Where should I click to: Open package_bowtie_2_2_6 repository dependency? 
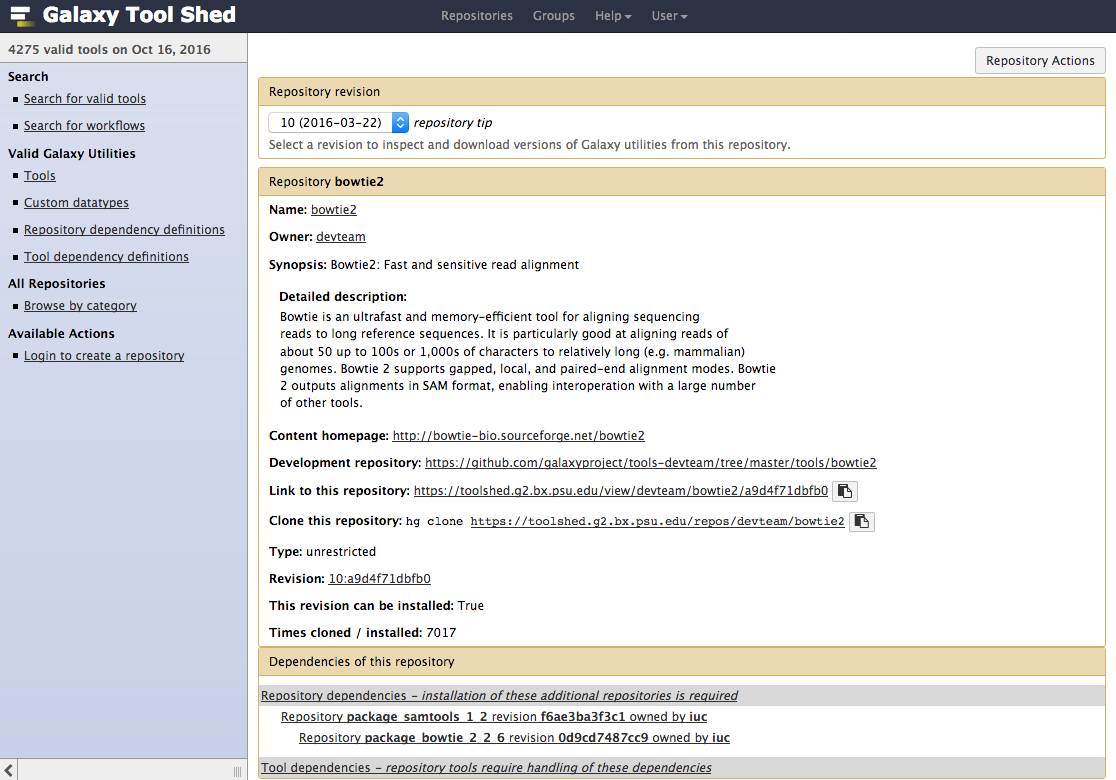point(514,738)
